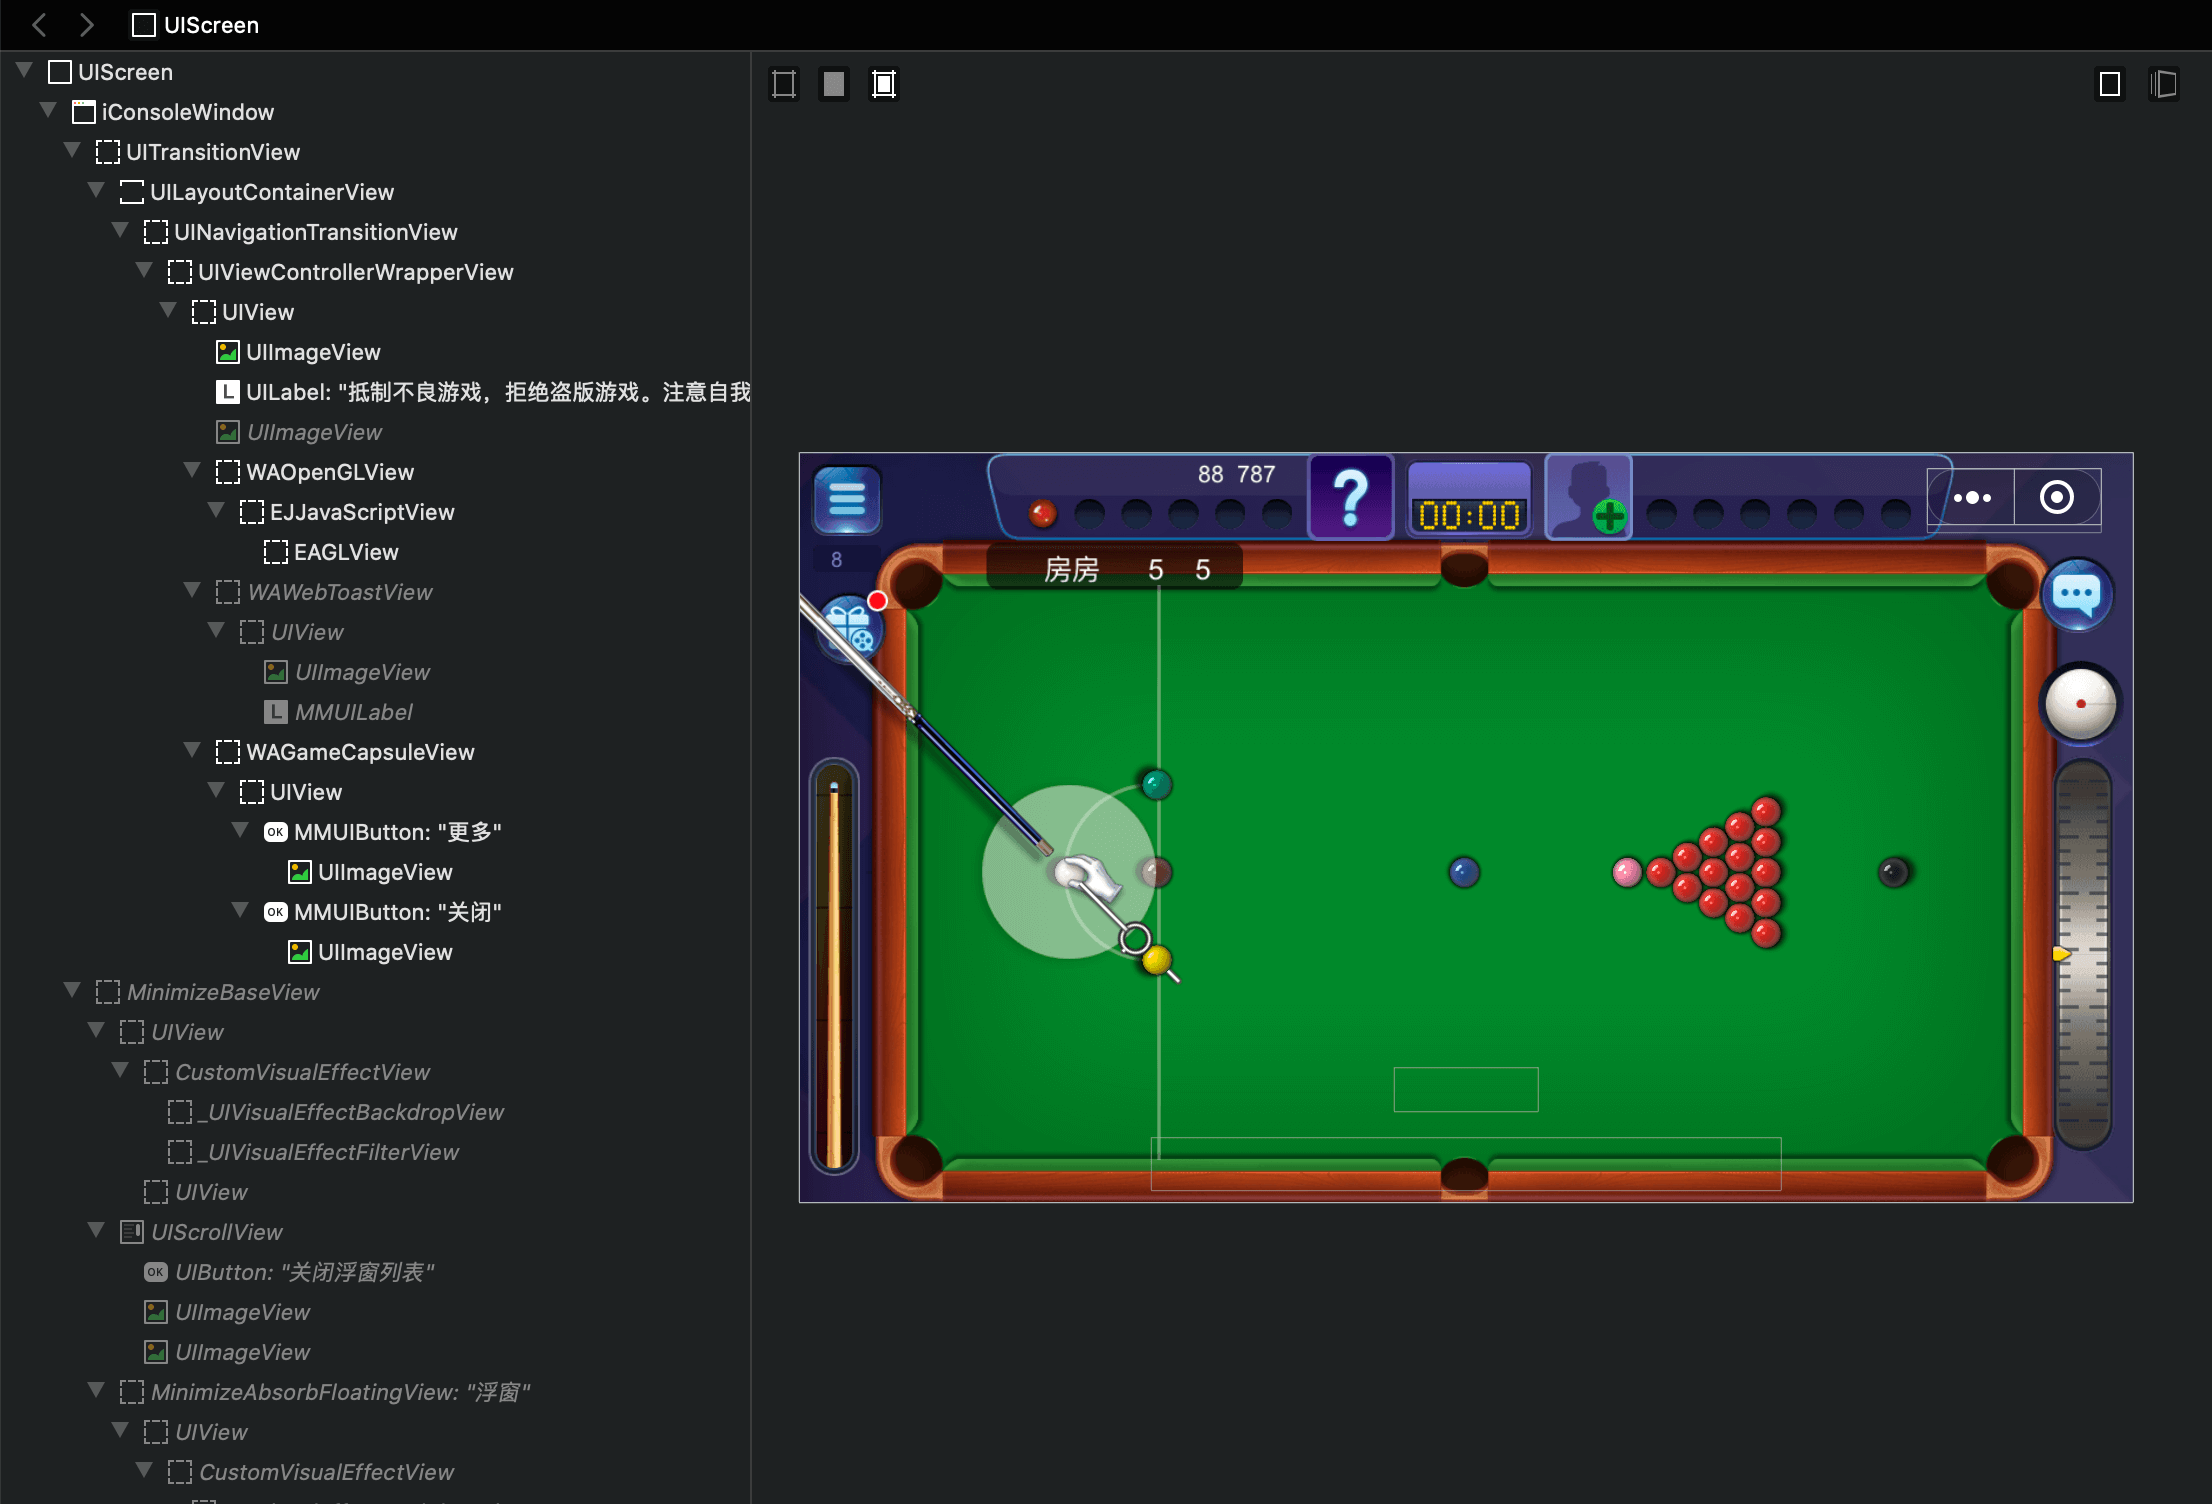Click the shot power ruler slider
The height and width of the screenshot is (1504, 2212).
click(x=2082, y=953)
